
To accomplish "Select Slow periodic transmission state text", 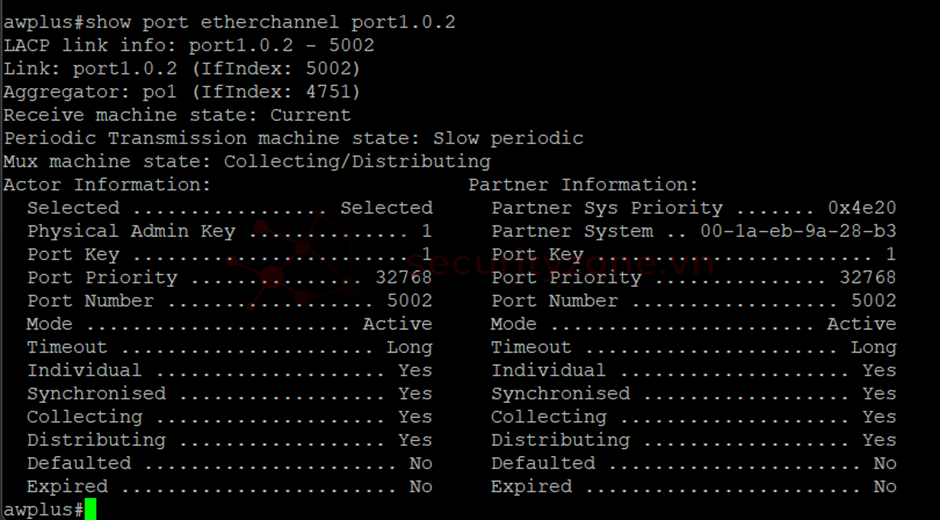I will tap(508, 139).
